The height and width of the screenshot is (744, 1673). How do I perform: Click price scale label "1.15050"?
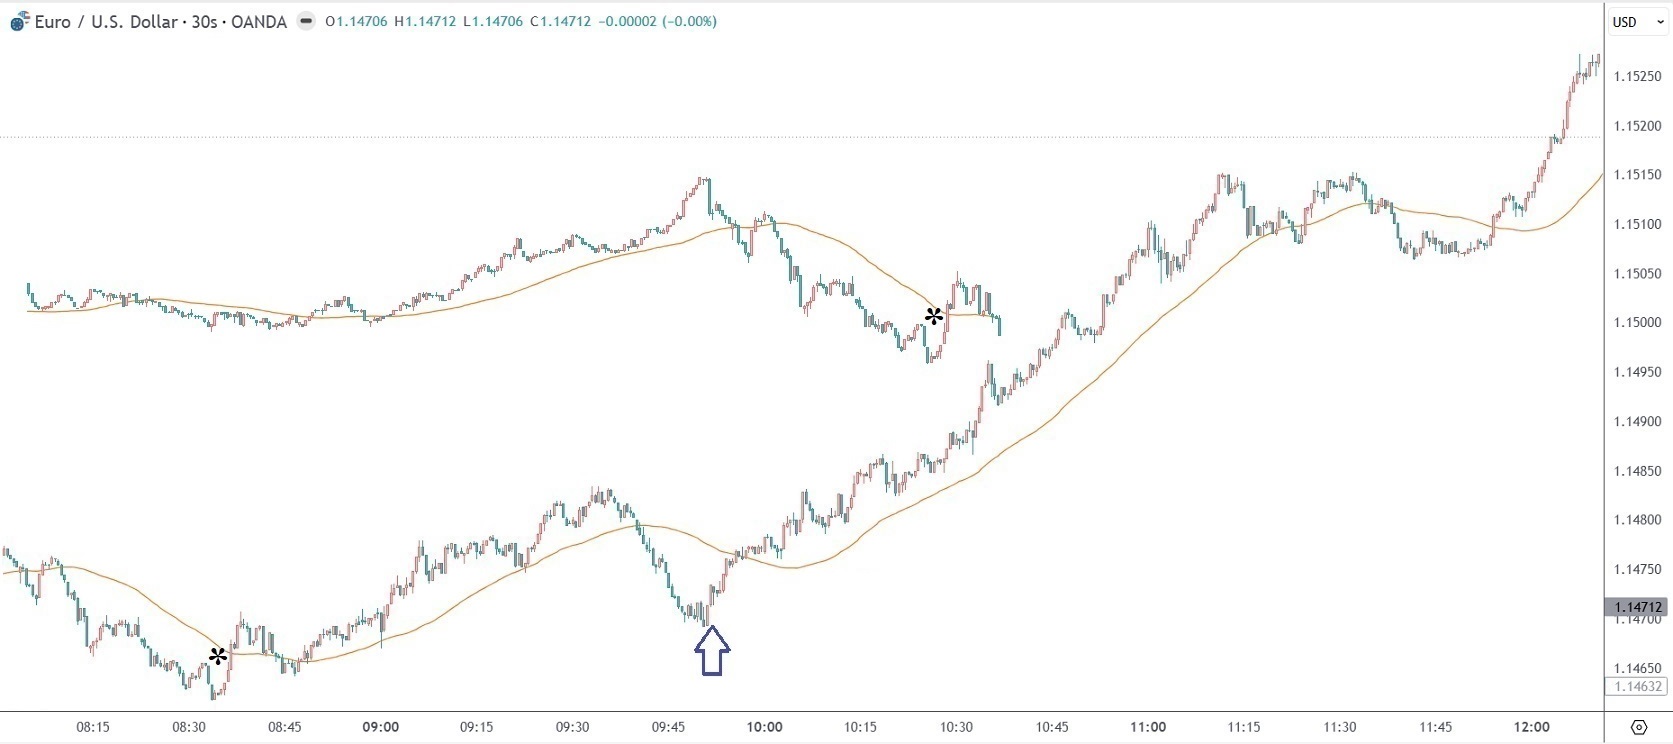(x=1637, y=274)
